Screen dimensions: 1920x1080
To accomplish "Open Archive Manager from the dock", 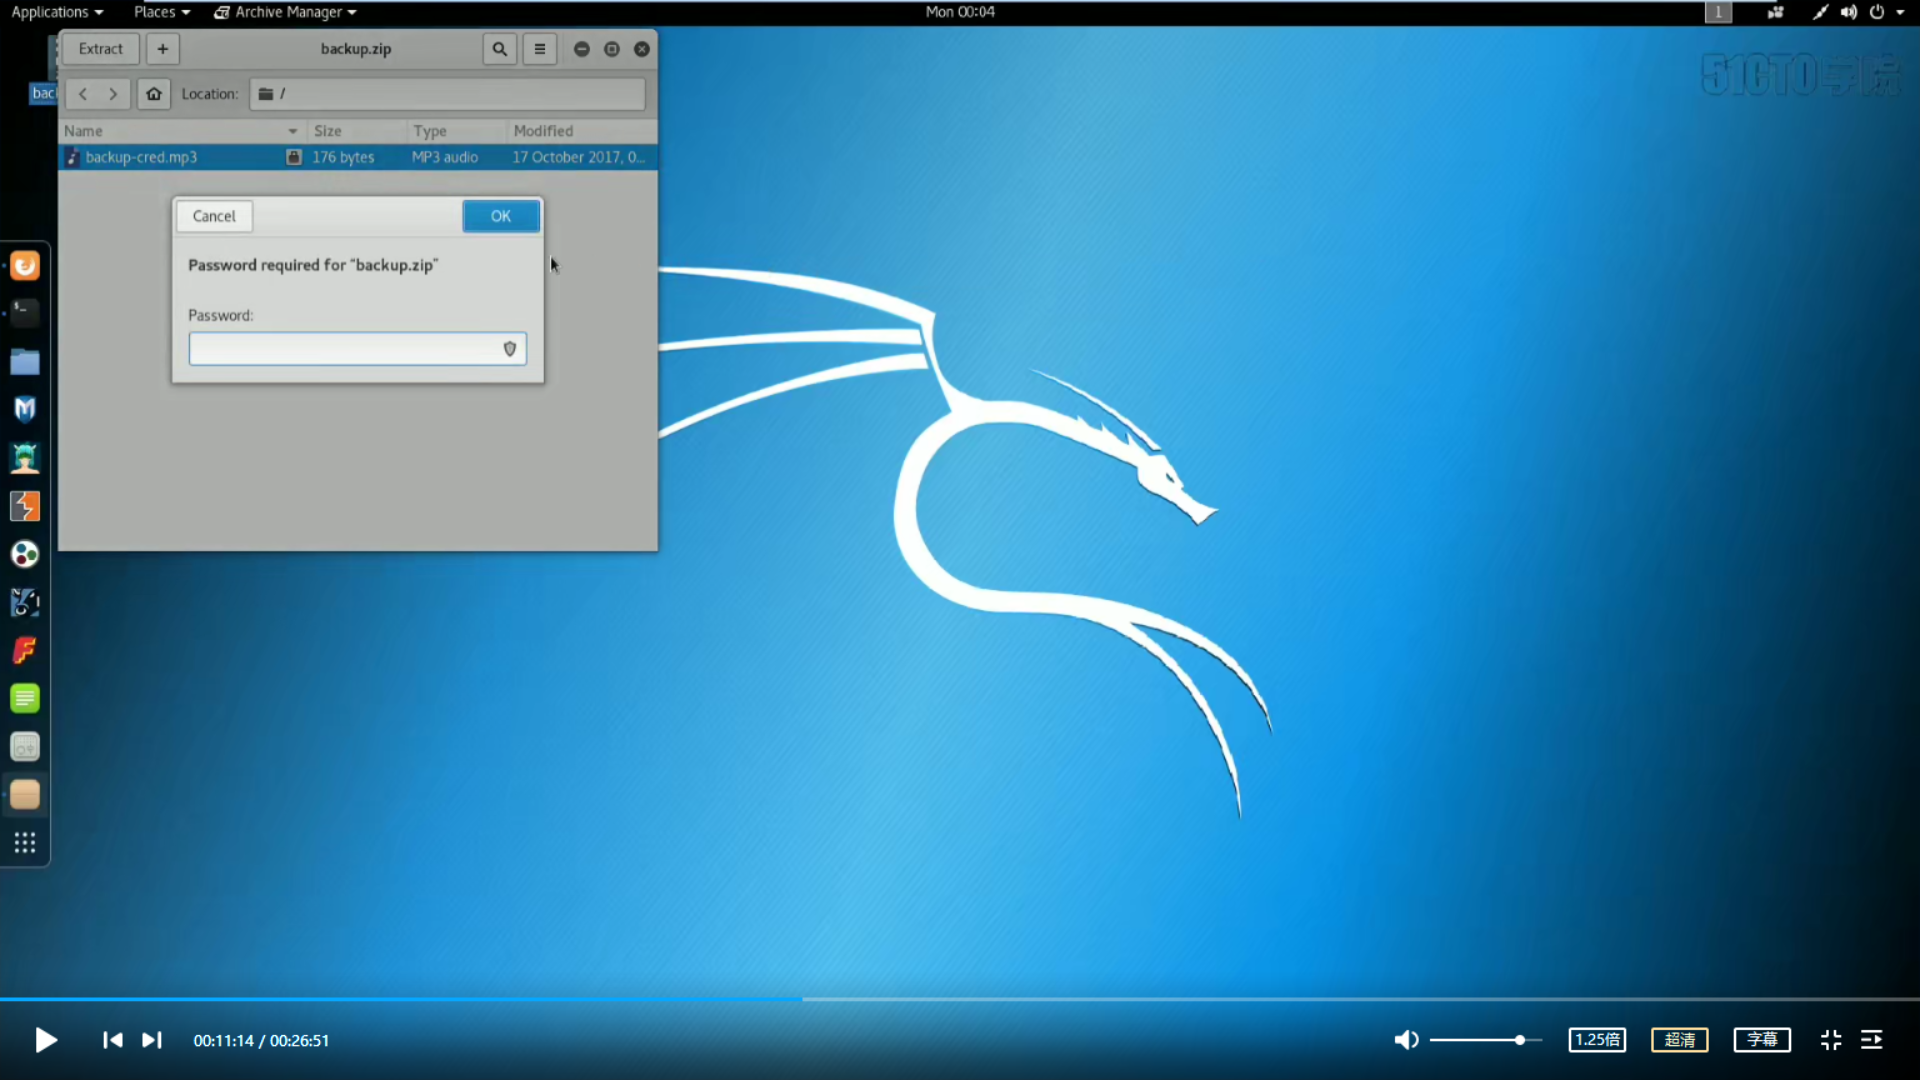I will (x=25, y=795).
